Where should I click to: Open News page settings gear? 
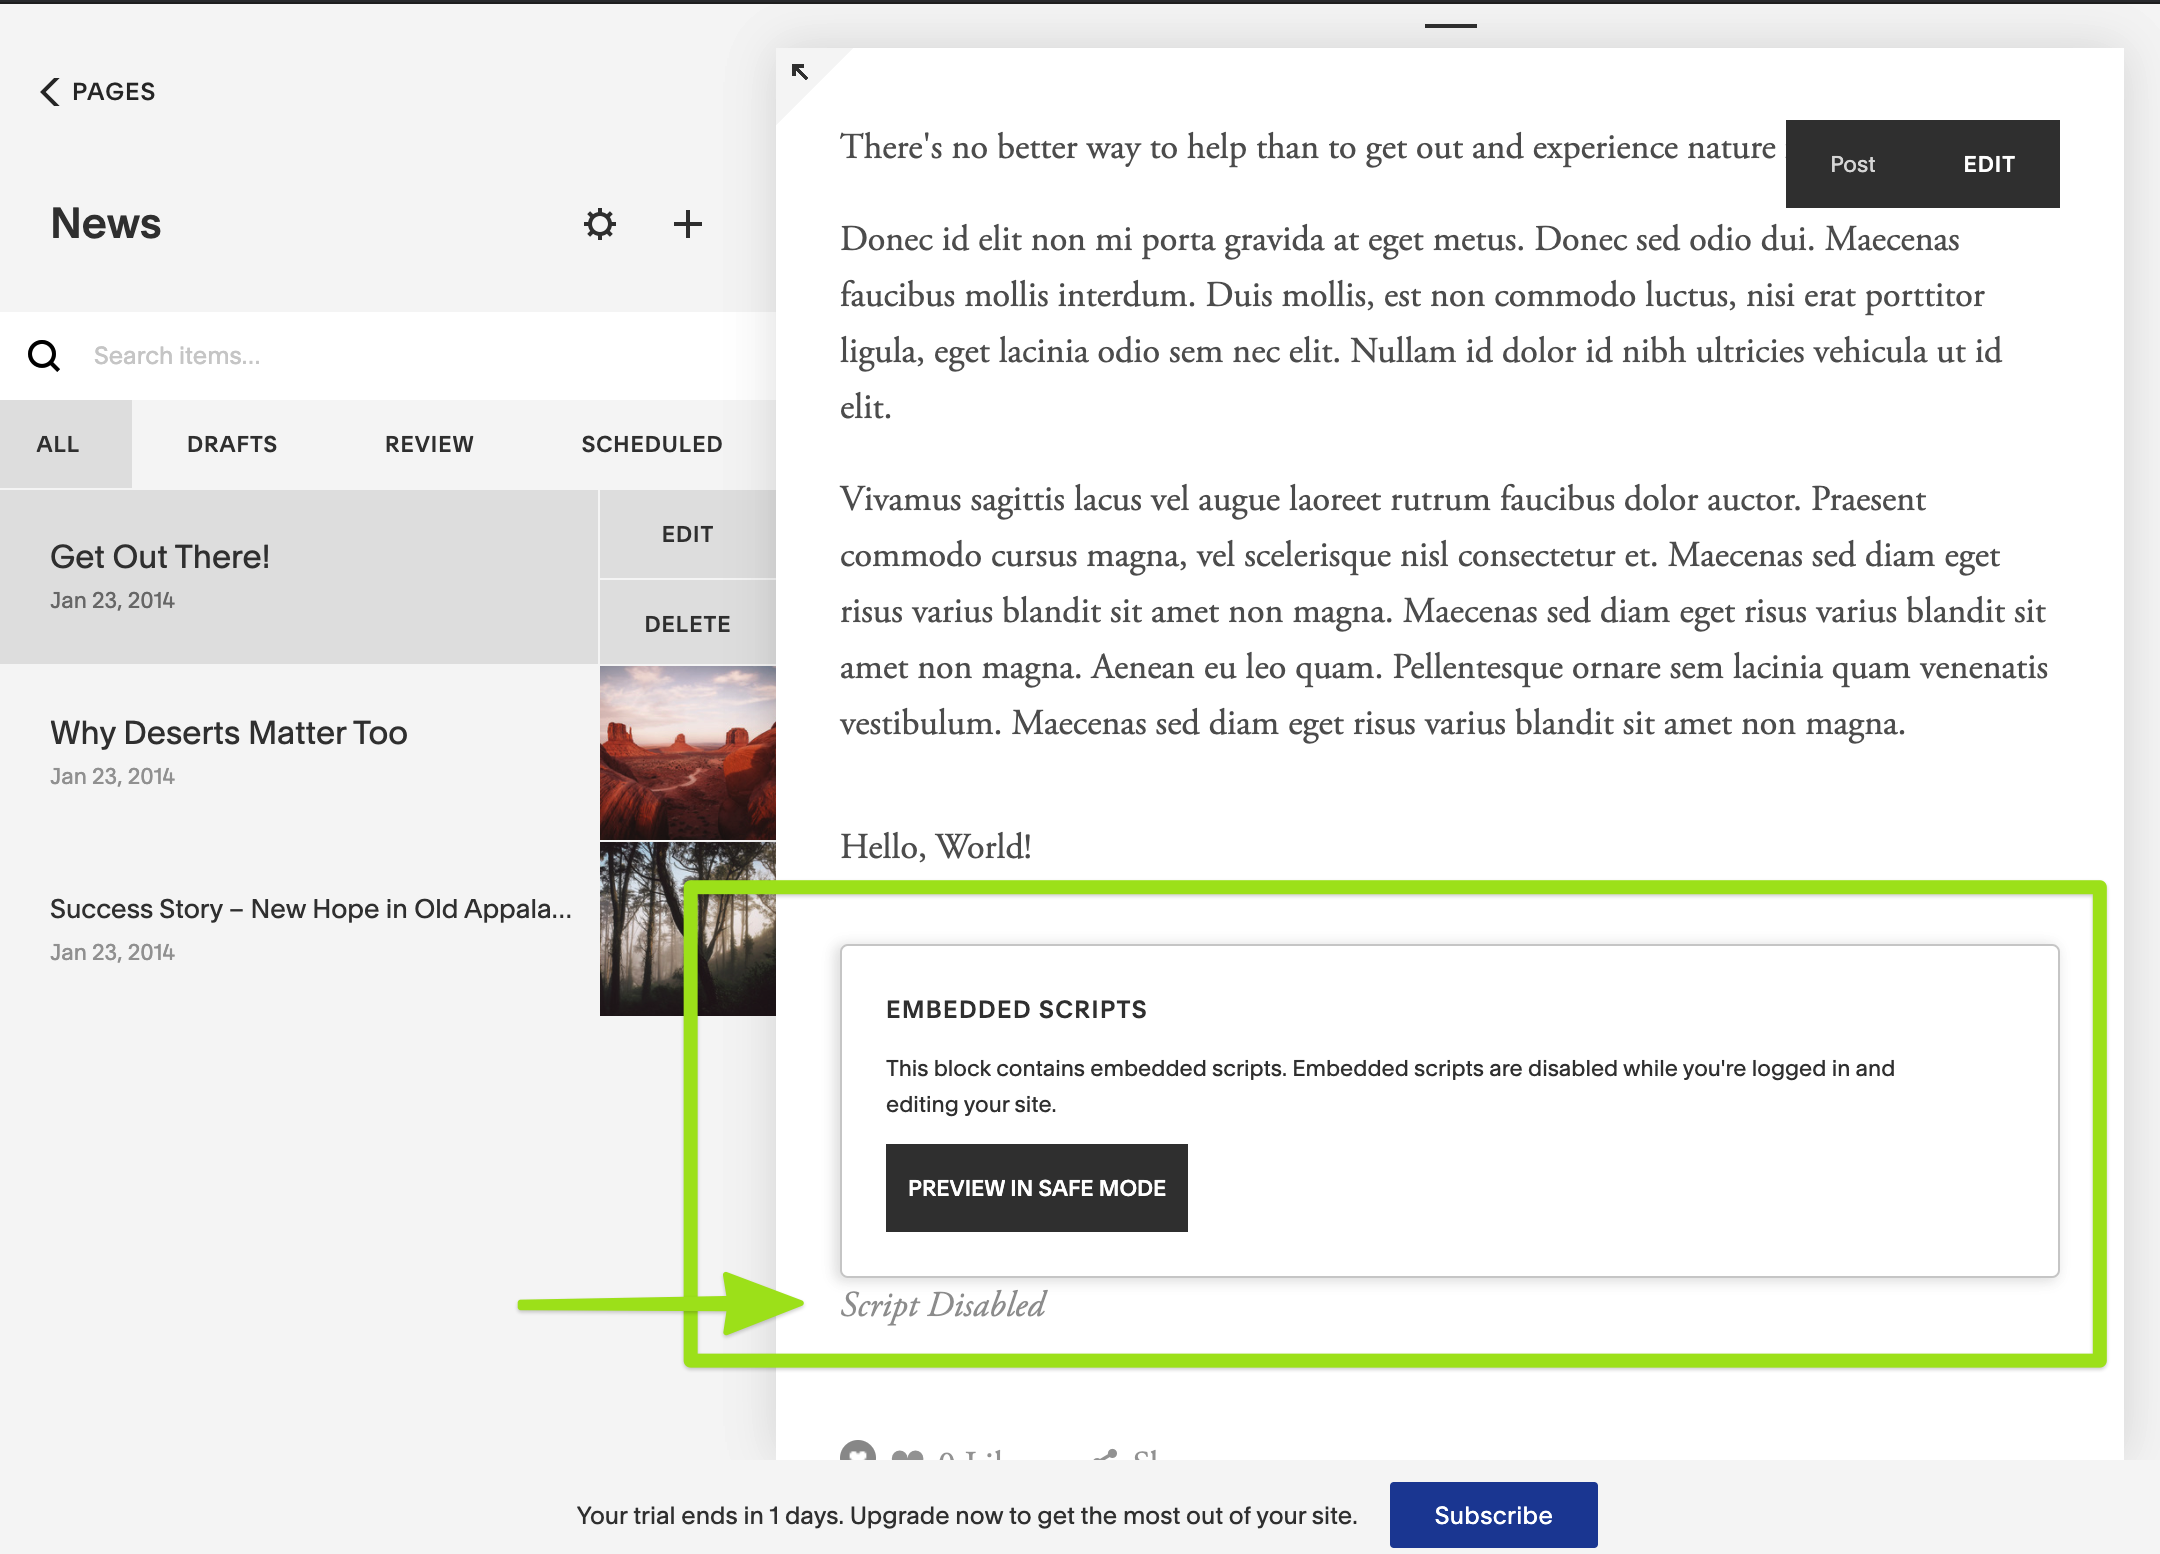point(600,224)
